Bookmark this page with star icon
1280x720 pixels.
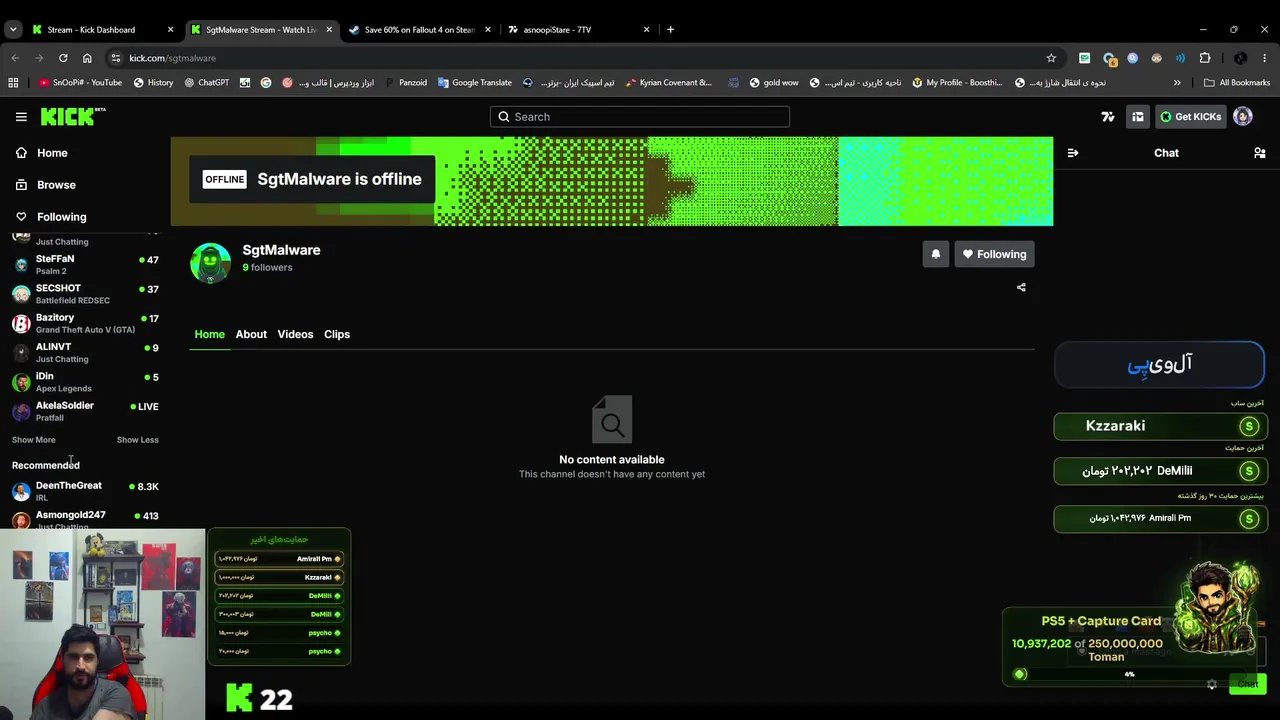(1051, 58)
